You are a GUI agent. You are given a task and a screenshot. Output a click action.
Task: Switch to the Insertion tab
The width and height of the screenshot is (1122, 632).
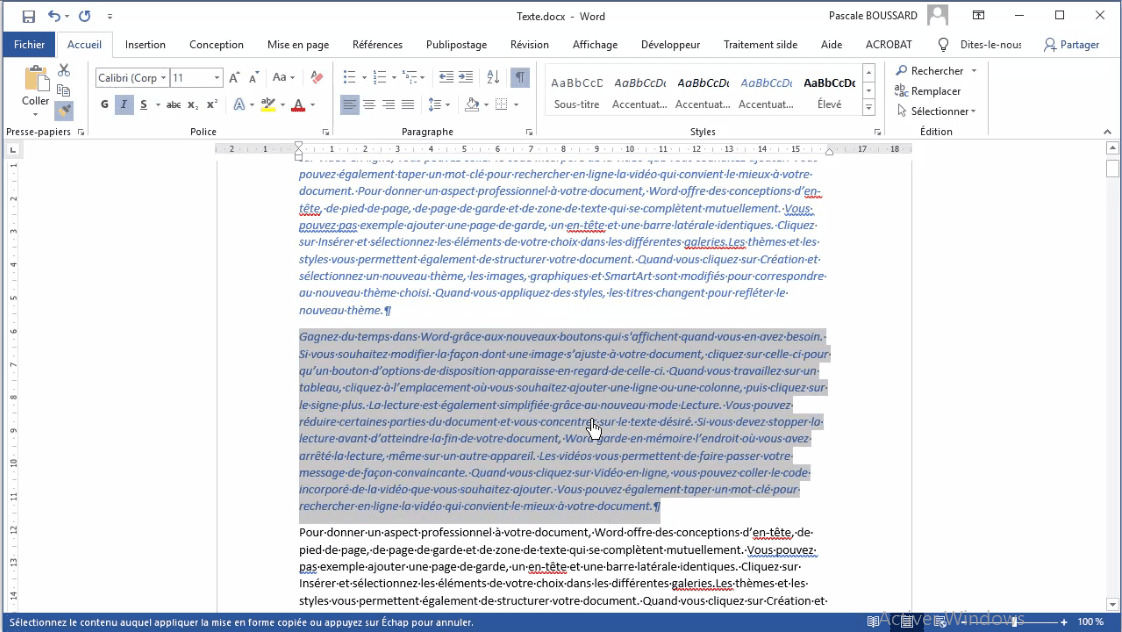point(145,44)
